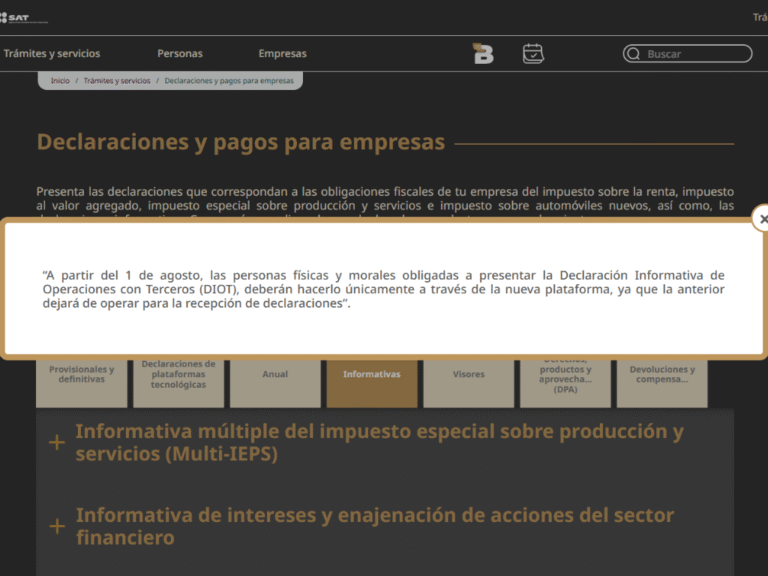Image resolution: width=768 pixels, height=576 pixels.
Task: Select the Informativas tab
Action: (x=372, y=375)
